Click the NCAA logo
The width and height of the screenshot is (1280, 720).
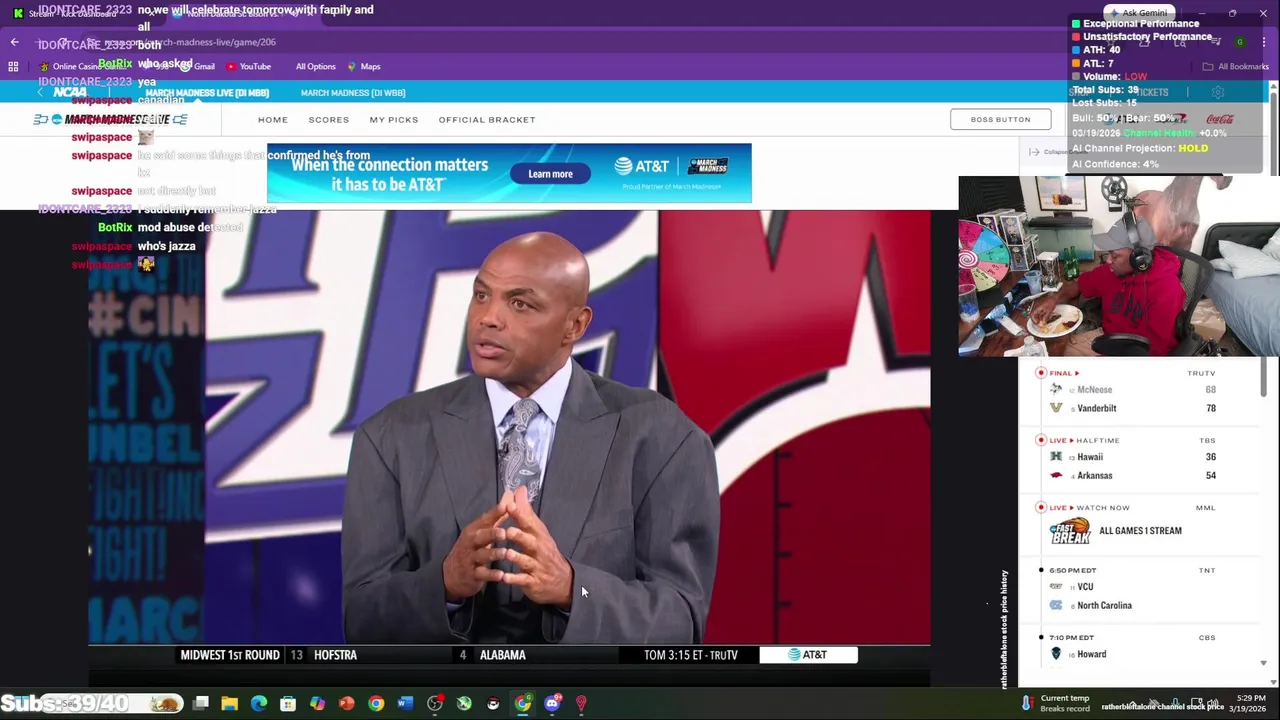point(70,92)
